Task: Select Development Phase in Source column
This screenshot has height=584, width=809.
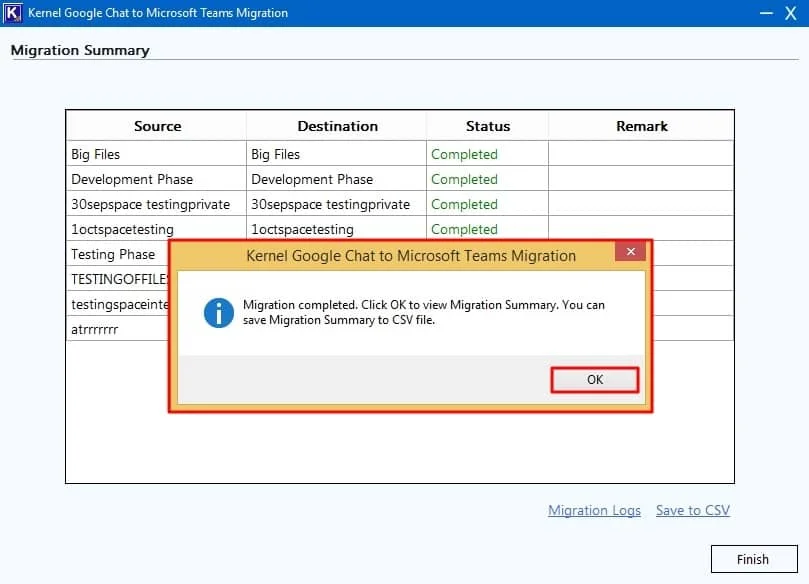Action: 156,179
